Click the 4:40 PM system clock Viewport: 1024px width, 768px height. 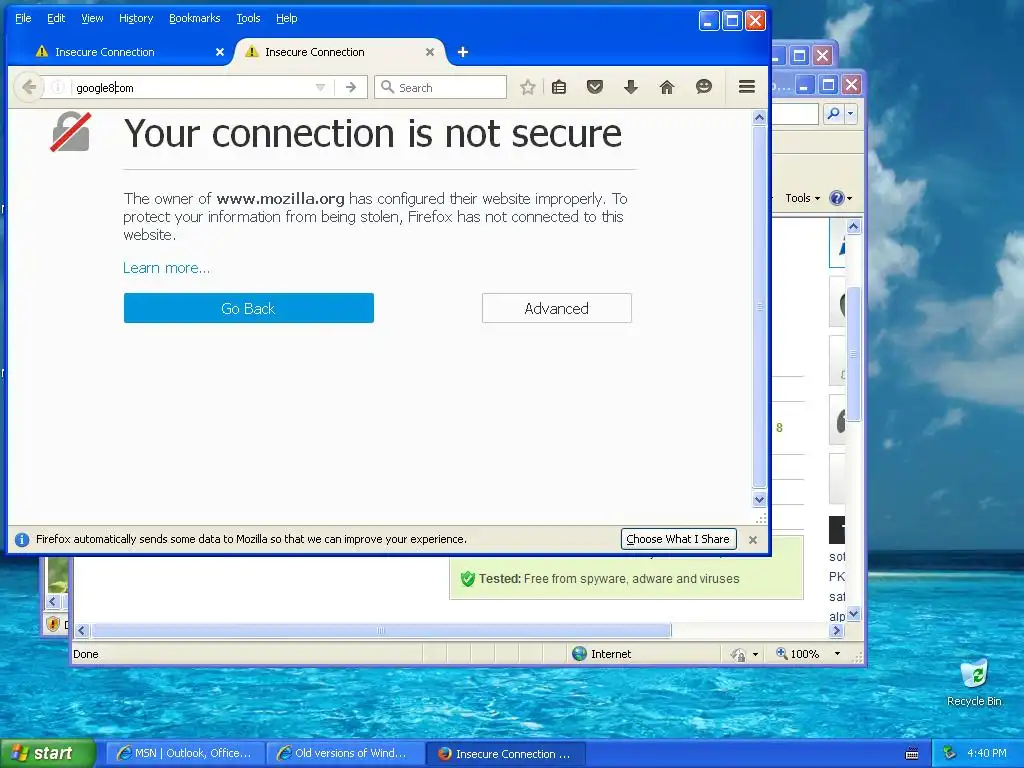pyautogui.click(x=987, y=753)
